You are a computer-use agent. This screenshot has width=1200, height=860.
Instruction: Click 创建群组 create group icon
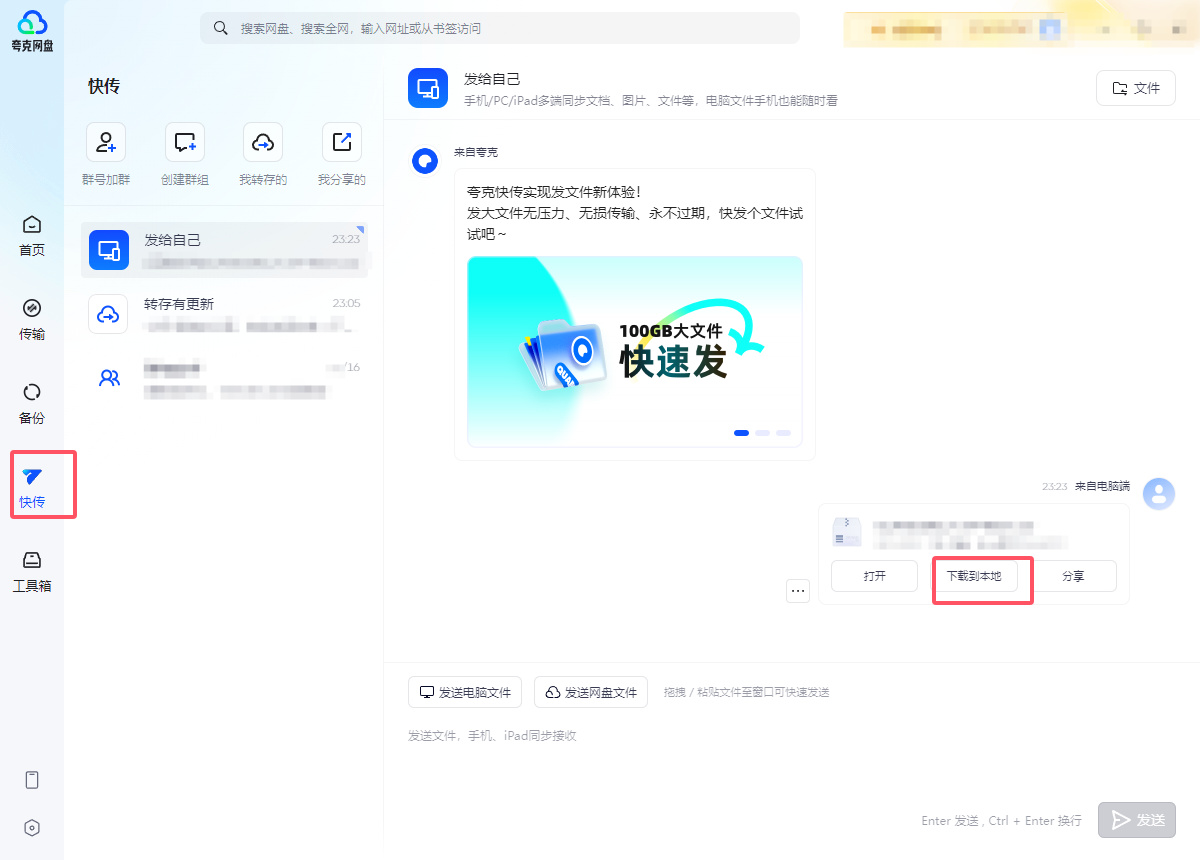185,142
